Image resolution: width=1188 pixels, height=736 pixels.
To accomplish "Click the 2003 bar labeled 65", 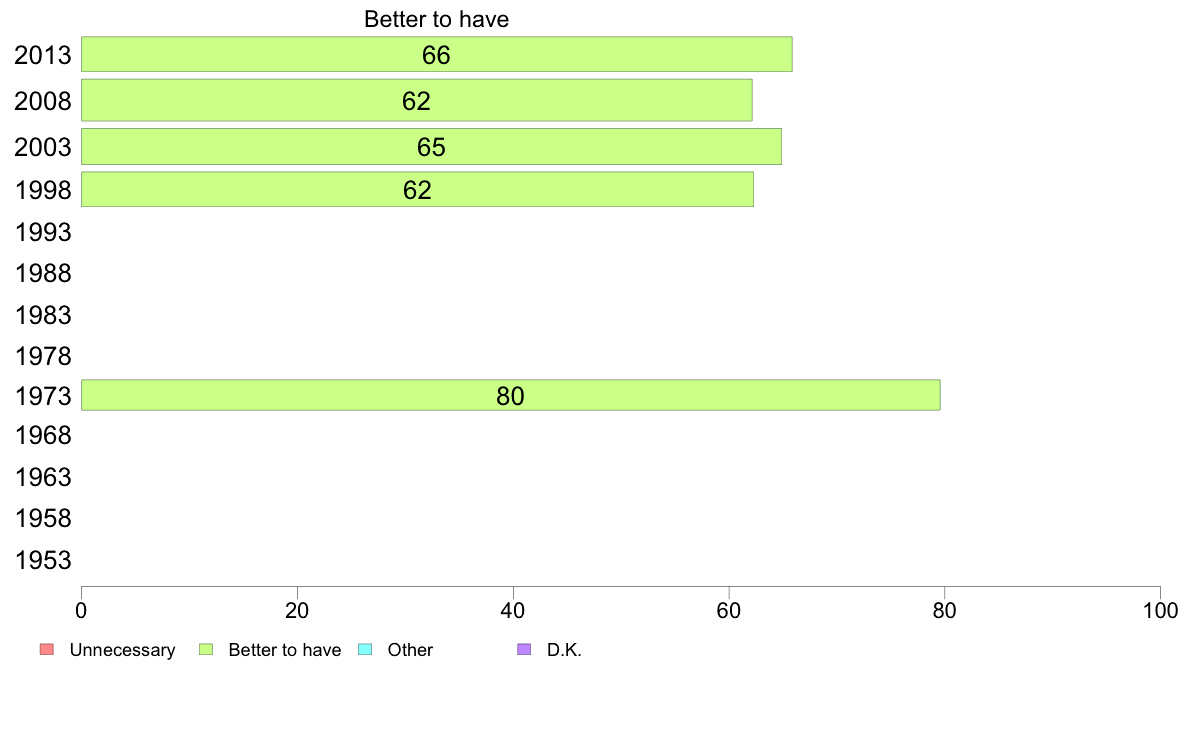I will click(431, 147).
